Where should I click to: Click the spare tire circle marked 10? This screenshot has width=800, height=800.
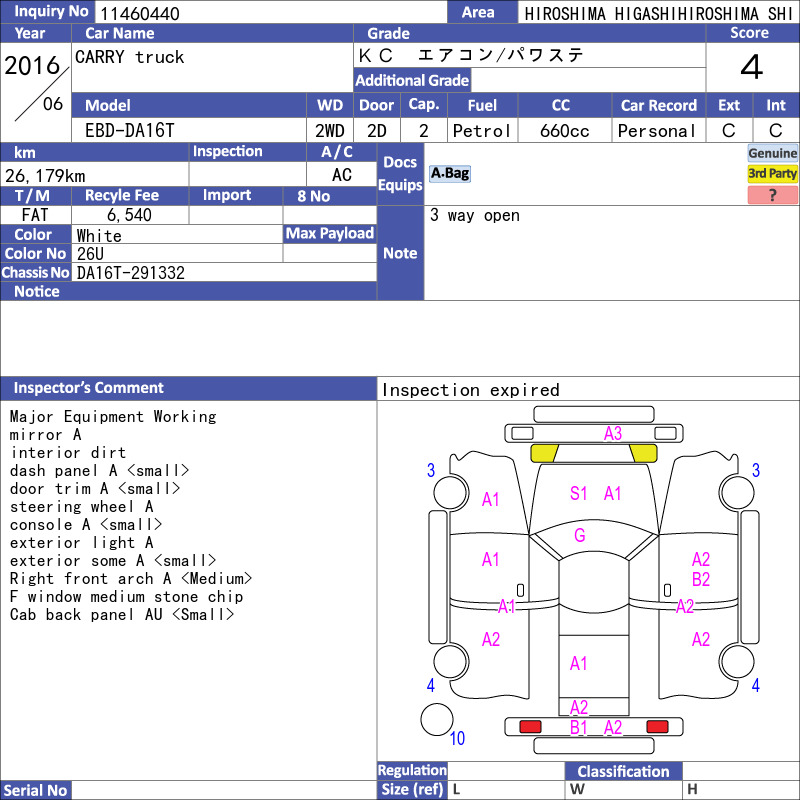(x=437, y=719)
